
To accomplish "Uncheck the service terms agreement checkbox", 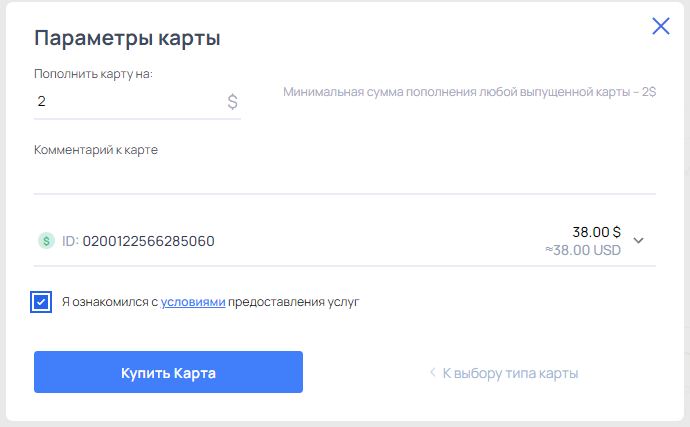I will pos(41,302).
